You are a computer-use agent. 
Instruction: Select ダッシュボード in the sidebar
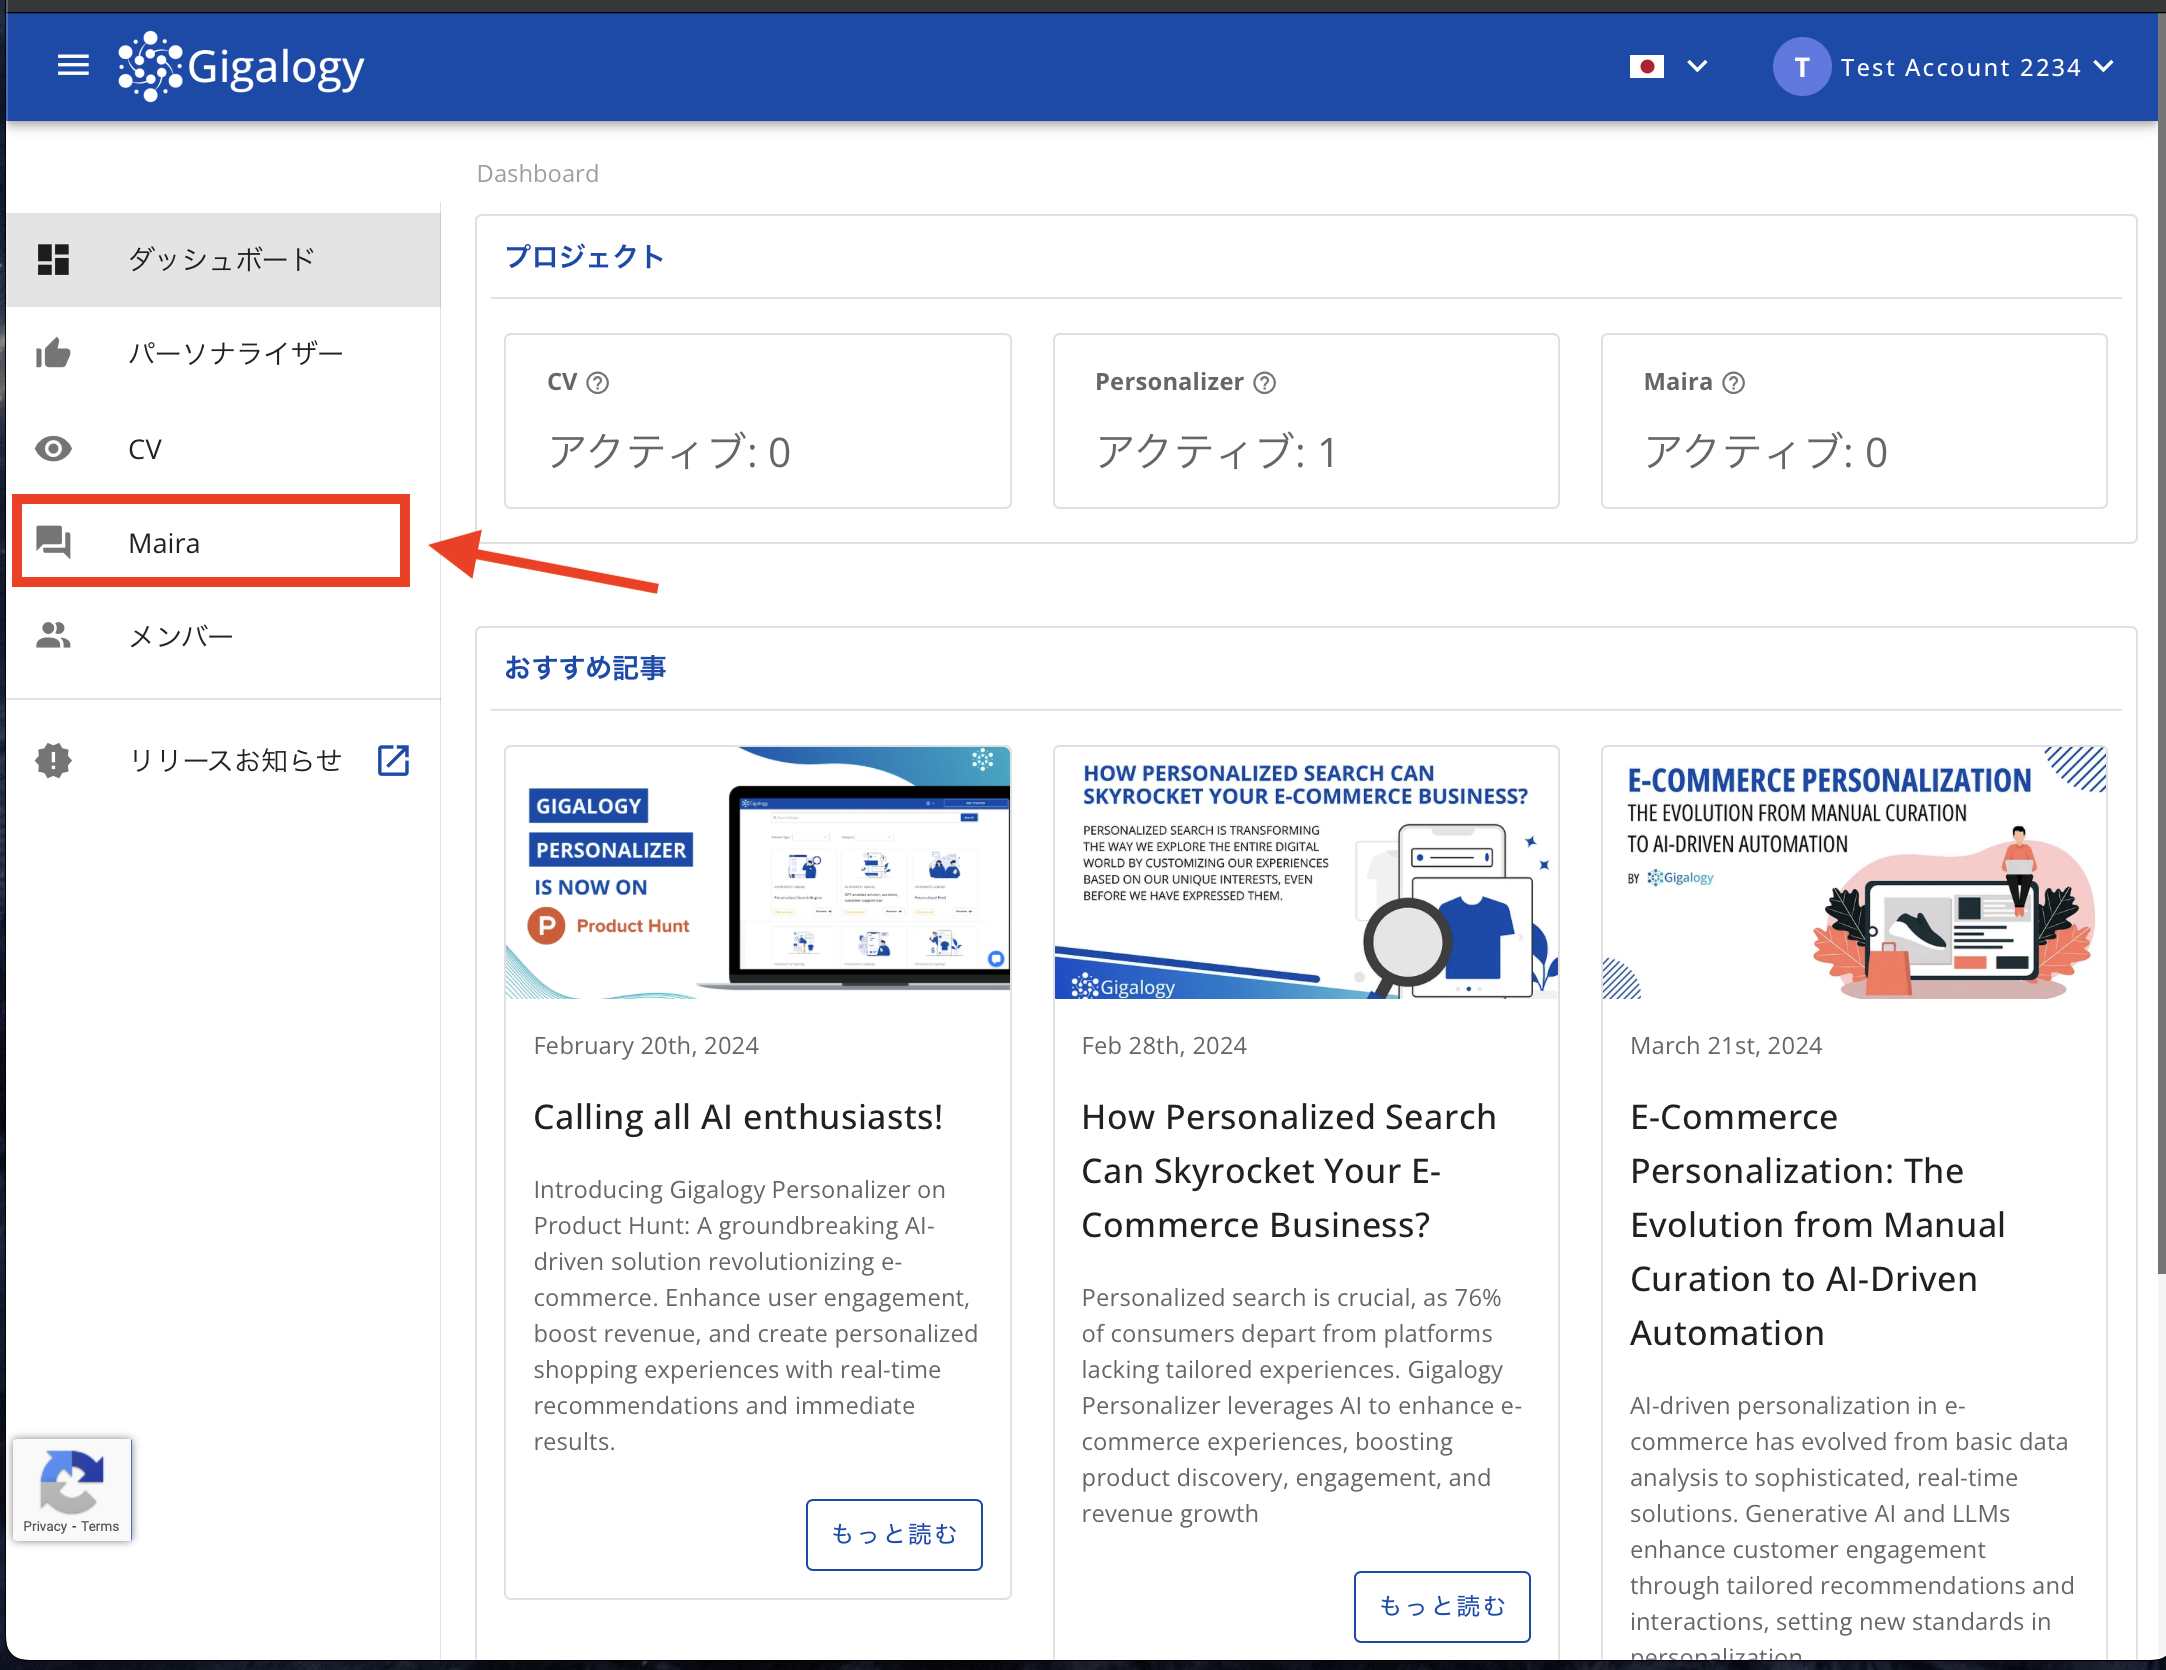click(222, 260)
